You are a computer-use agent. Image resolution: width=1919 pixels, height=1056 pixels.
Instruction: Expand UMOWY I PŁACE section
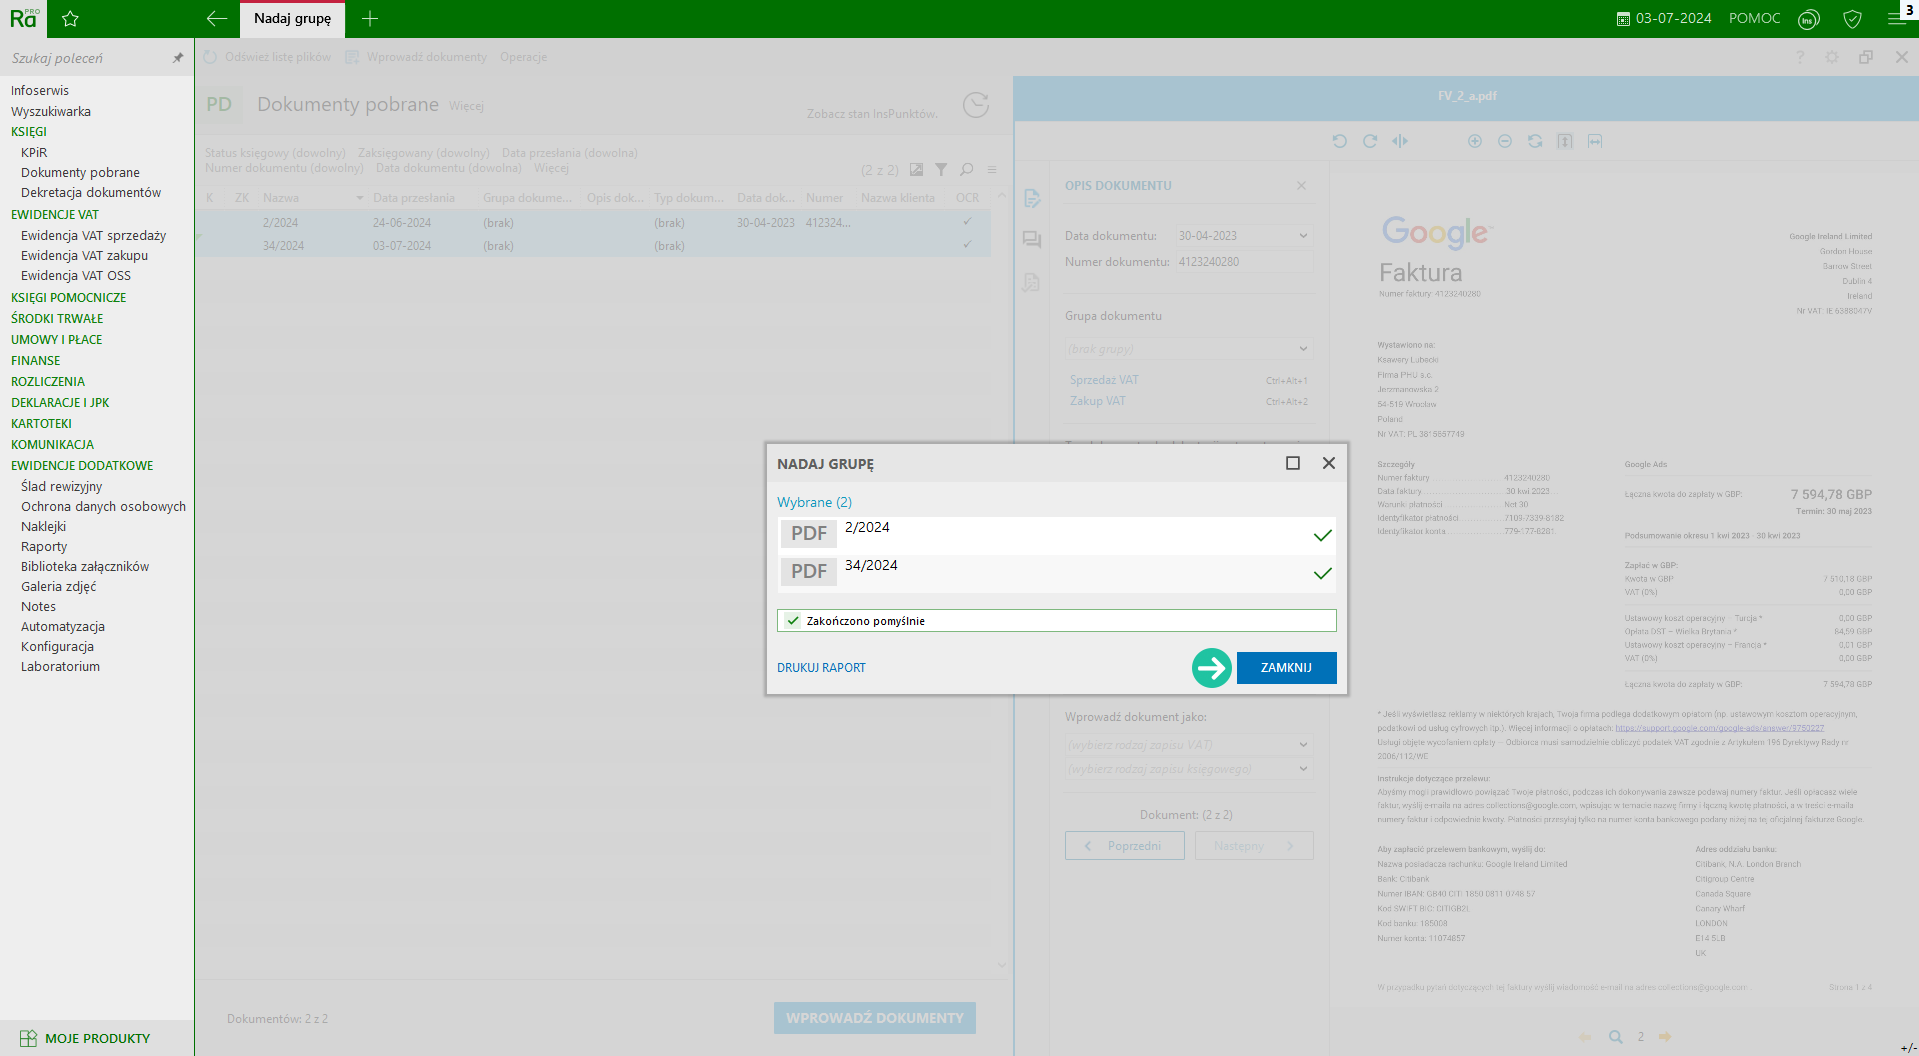[56, 339]
